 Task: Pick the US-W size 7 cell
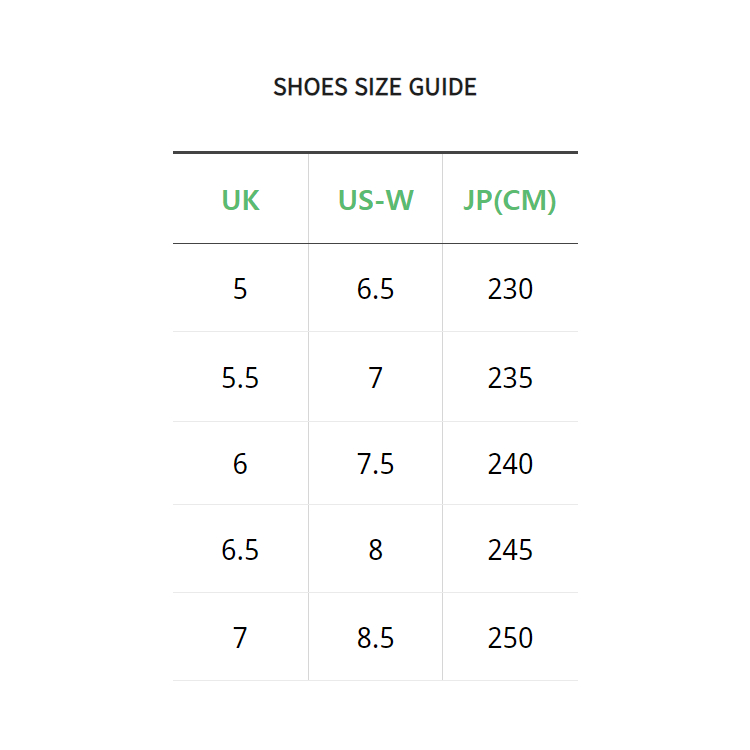point(375,378)
